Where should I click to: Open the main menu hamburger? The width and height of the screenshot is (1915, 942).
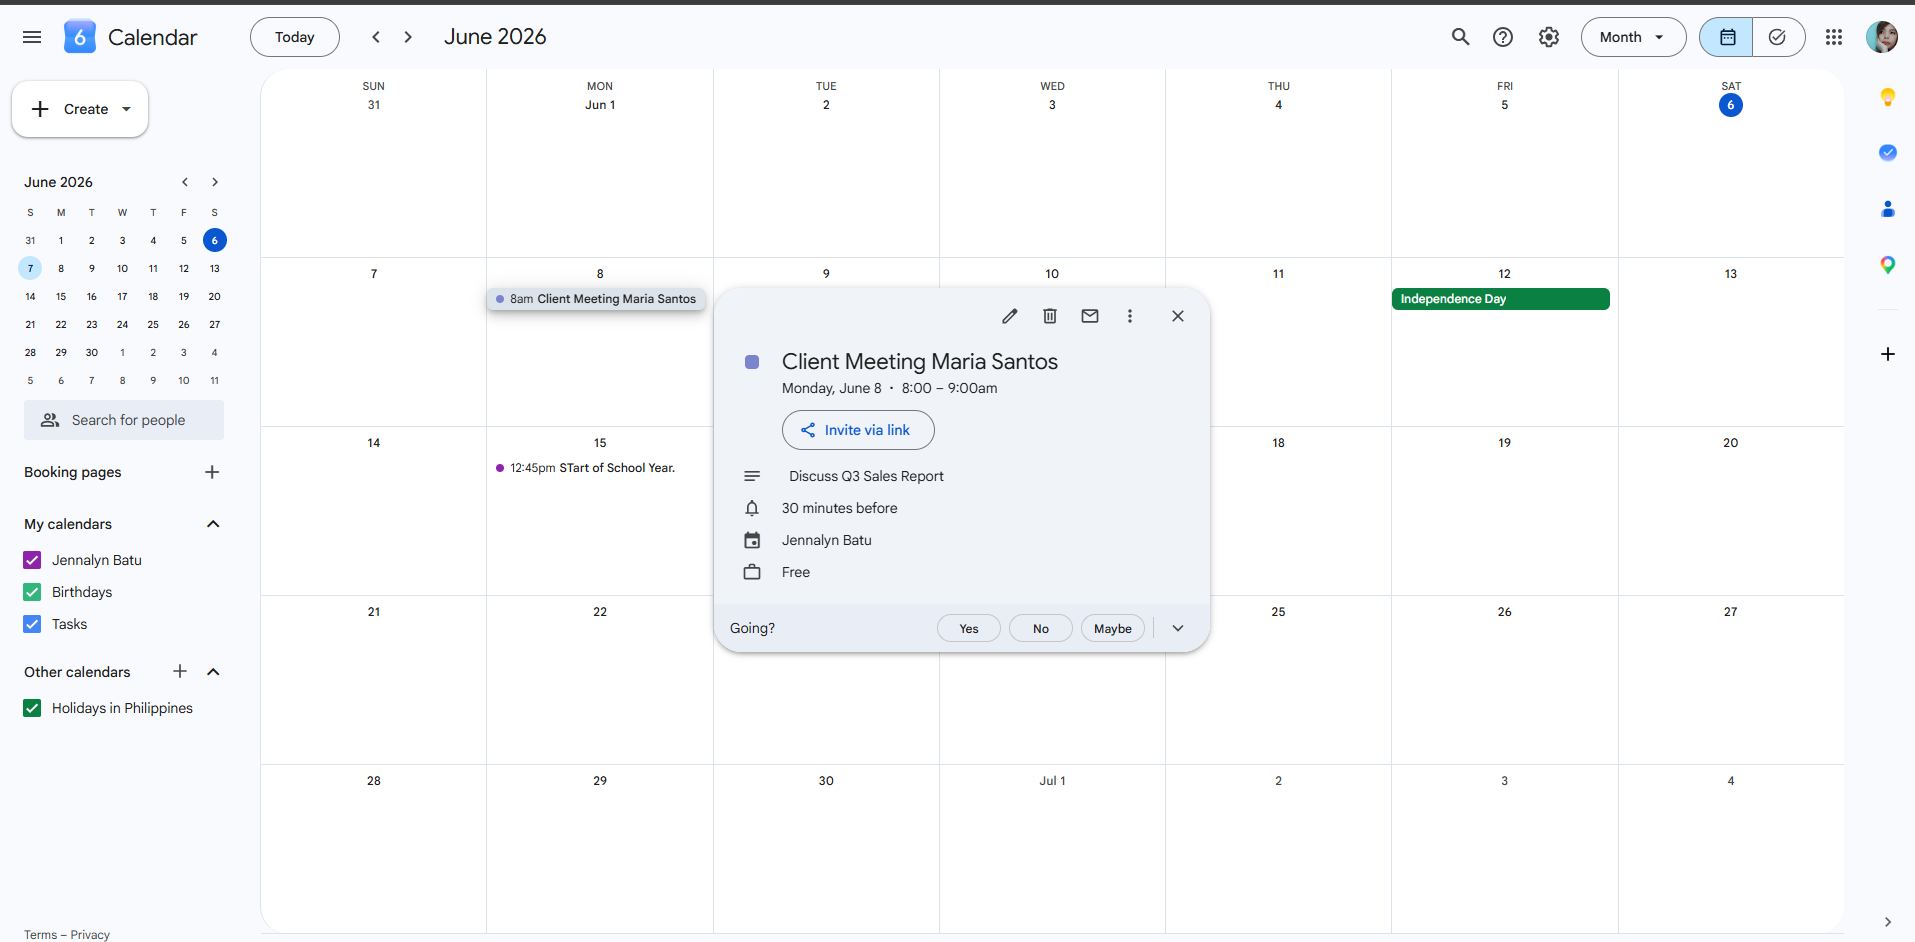(x=32, y=37)
